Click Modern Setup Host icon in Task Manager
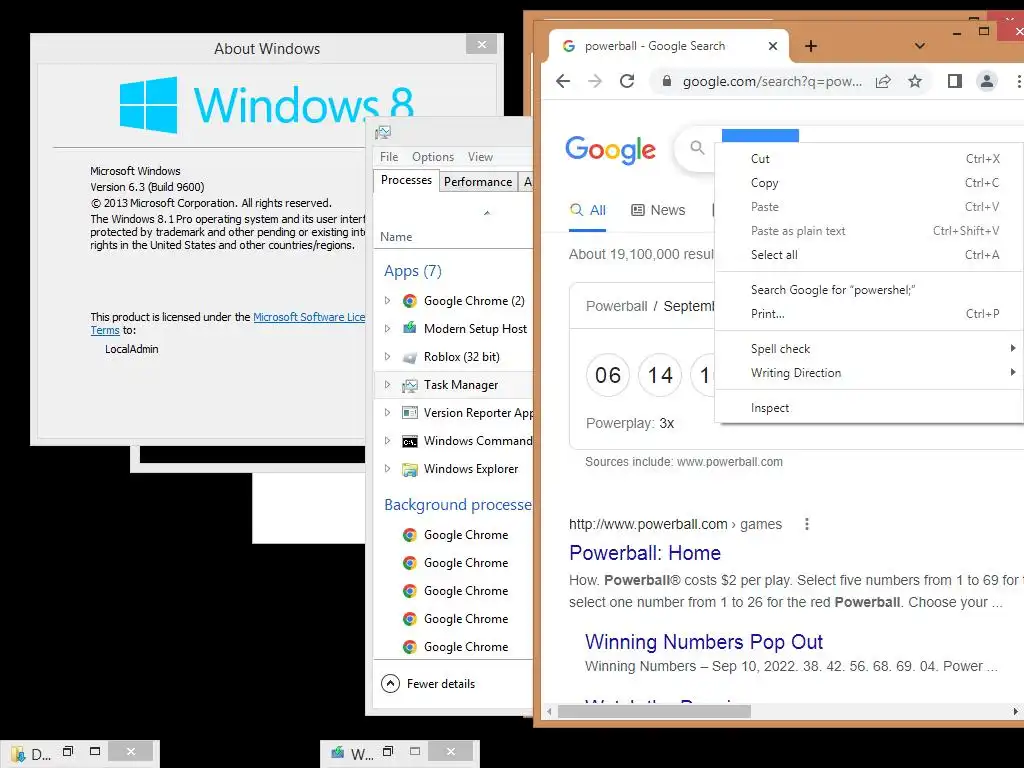This screenshot has width=1024, height=768. 409,328
